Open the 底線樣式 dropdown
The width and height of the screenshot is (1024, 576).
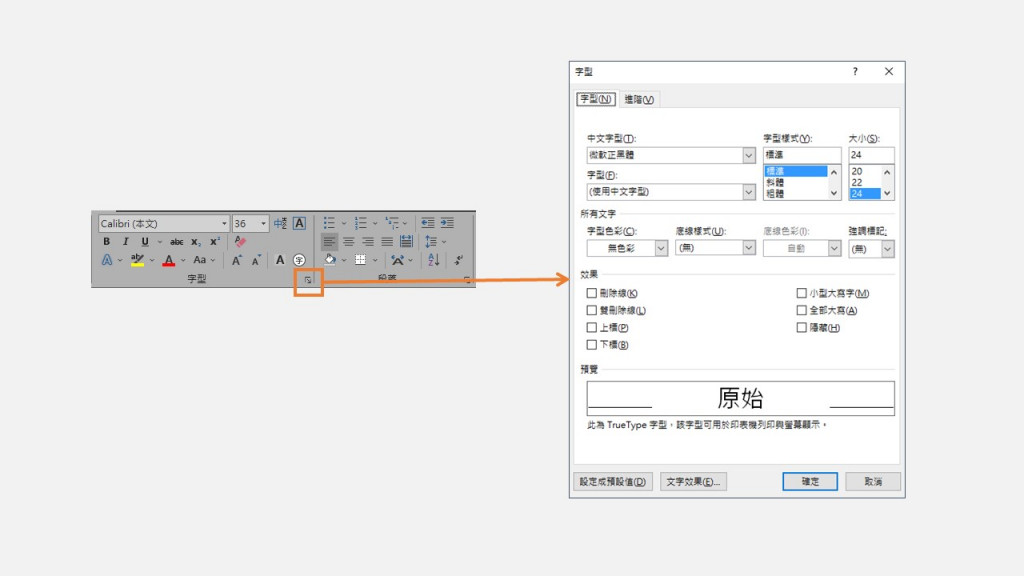click(x=748, y=248)
